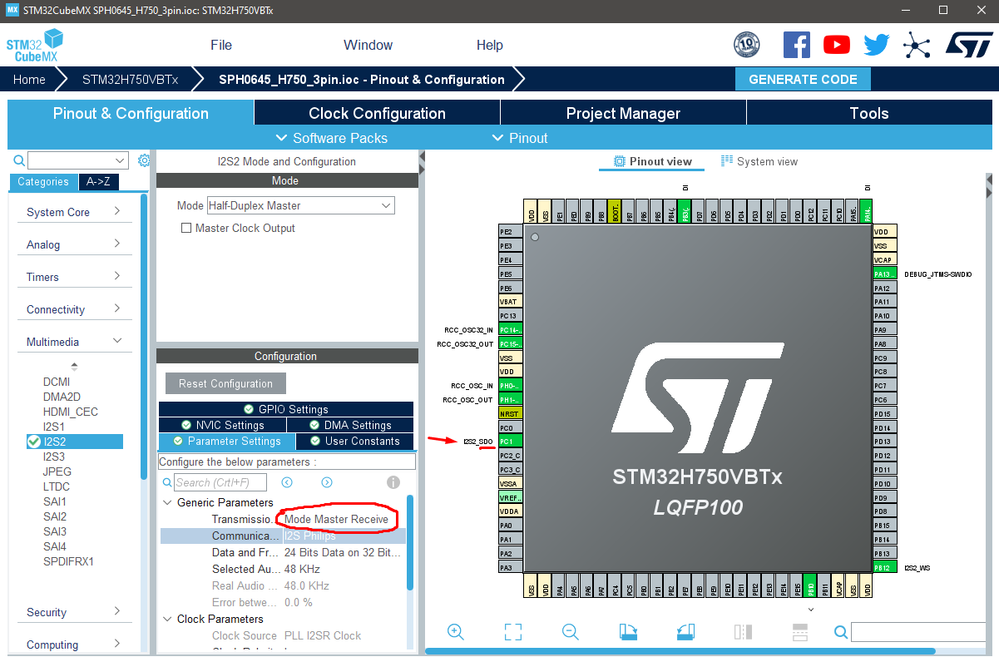This screenshot has width=999, height=661.
Task: Click the pin search input field
Action: pyautogui.click(x=920, y=632)
